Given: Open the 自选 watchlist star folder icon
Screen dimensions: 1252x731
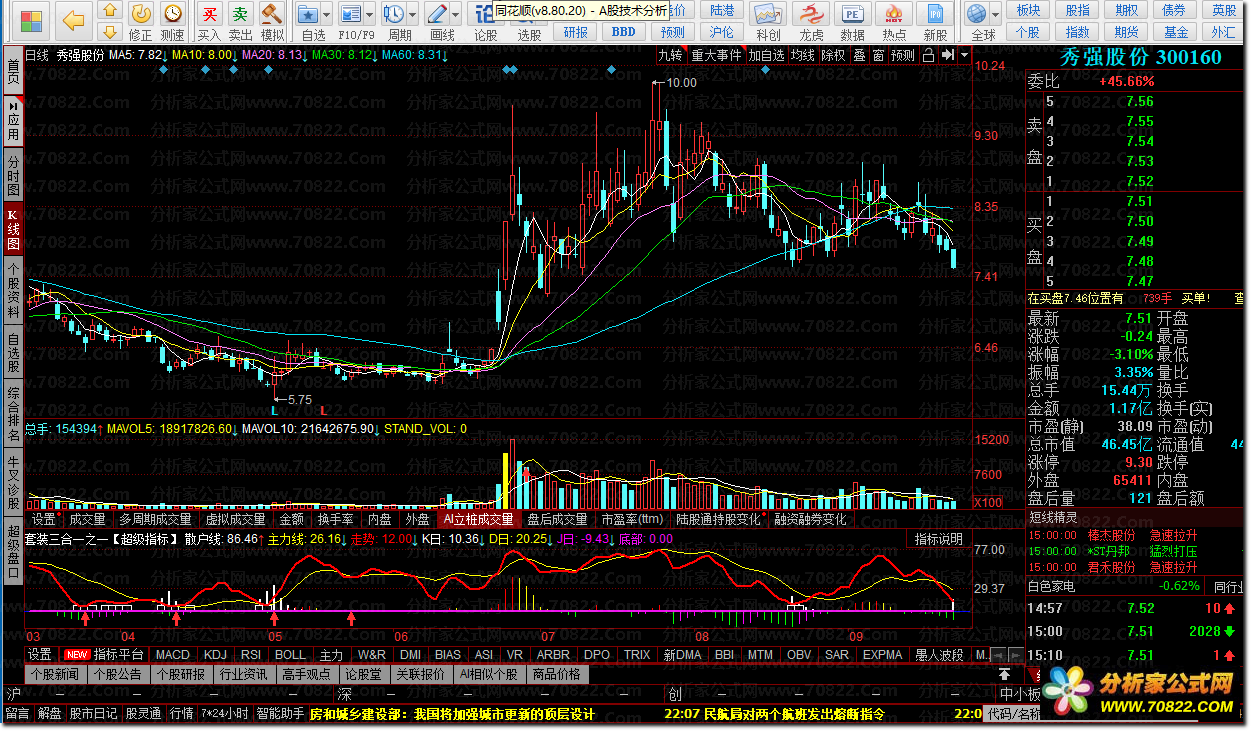Looking at the screenshot, I should tap(307, 14).
